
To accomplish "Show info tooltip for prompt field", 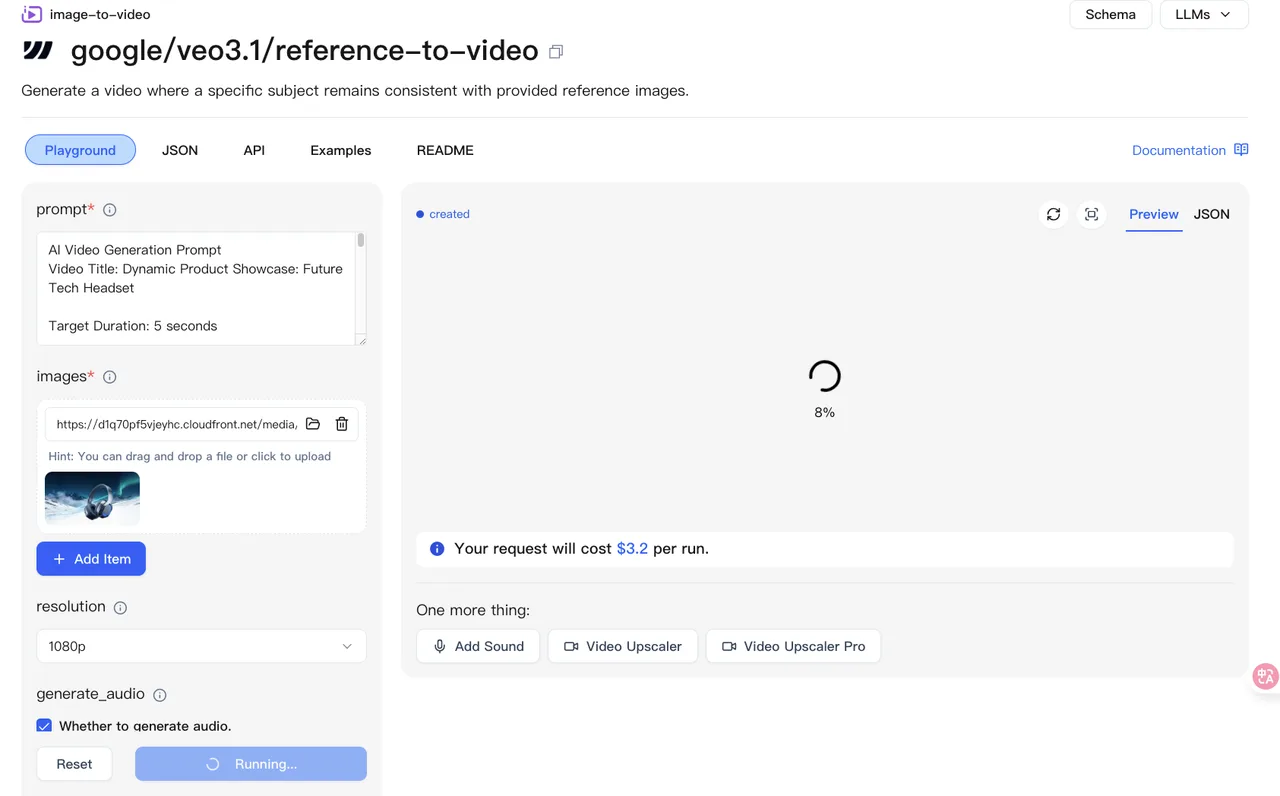I will pos(110,210).
